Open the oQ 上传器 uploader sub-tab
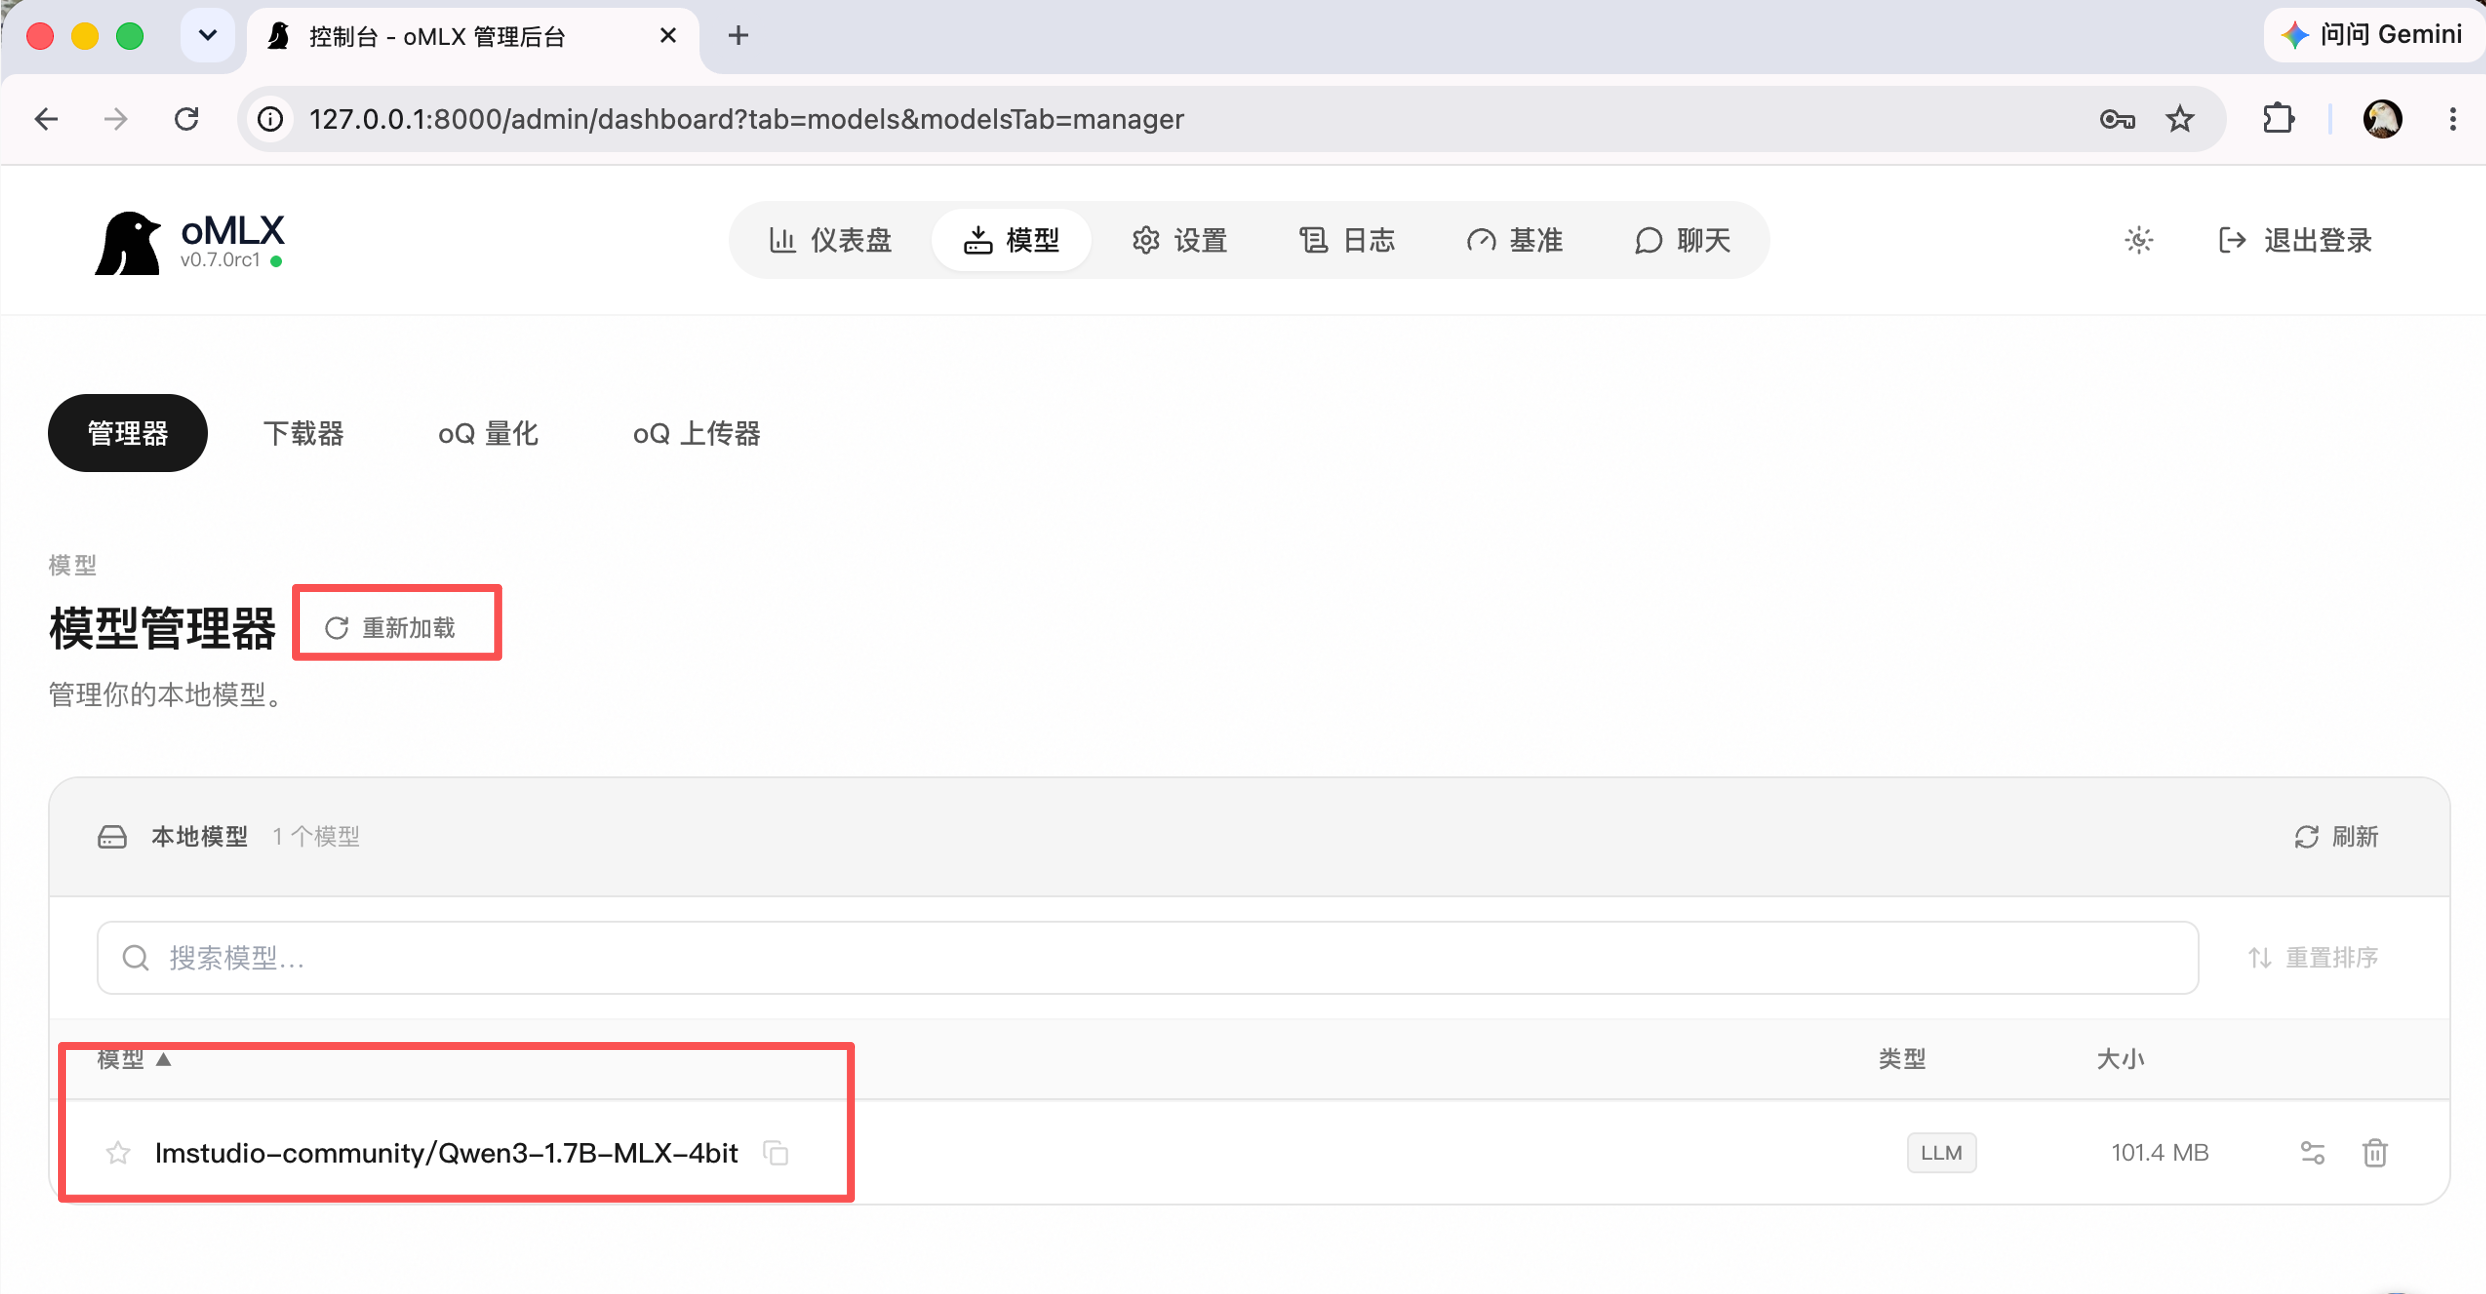2486x1294 pixels. 697,433
